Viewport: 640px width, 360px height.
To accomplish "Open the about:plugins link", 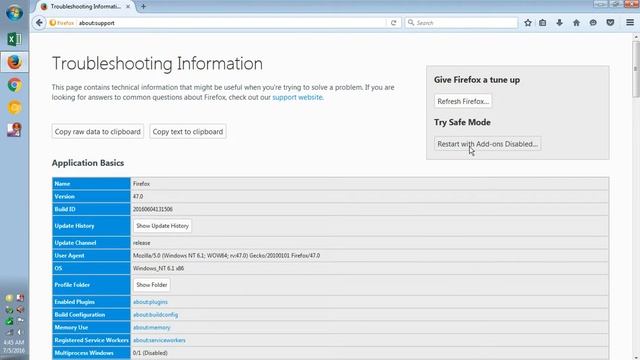I will (x=150, y=302).
